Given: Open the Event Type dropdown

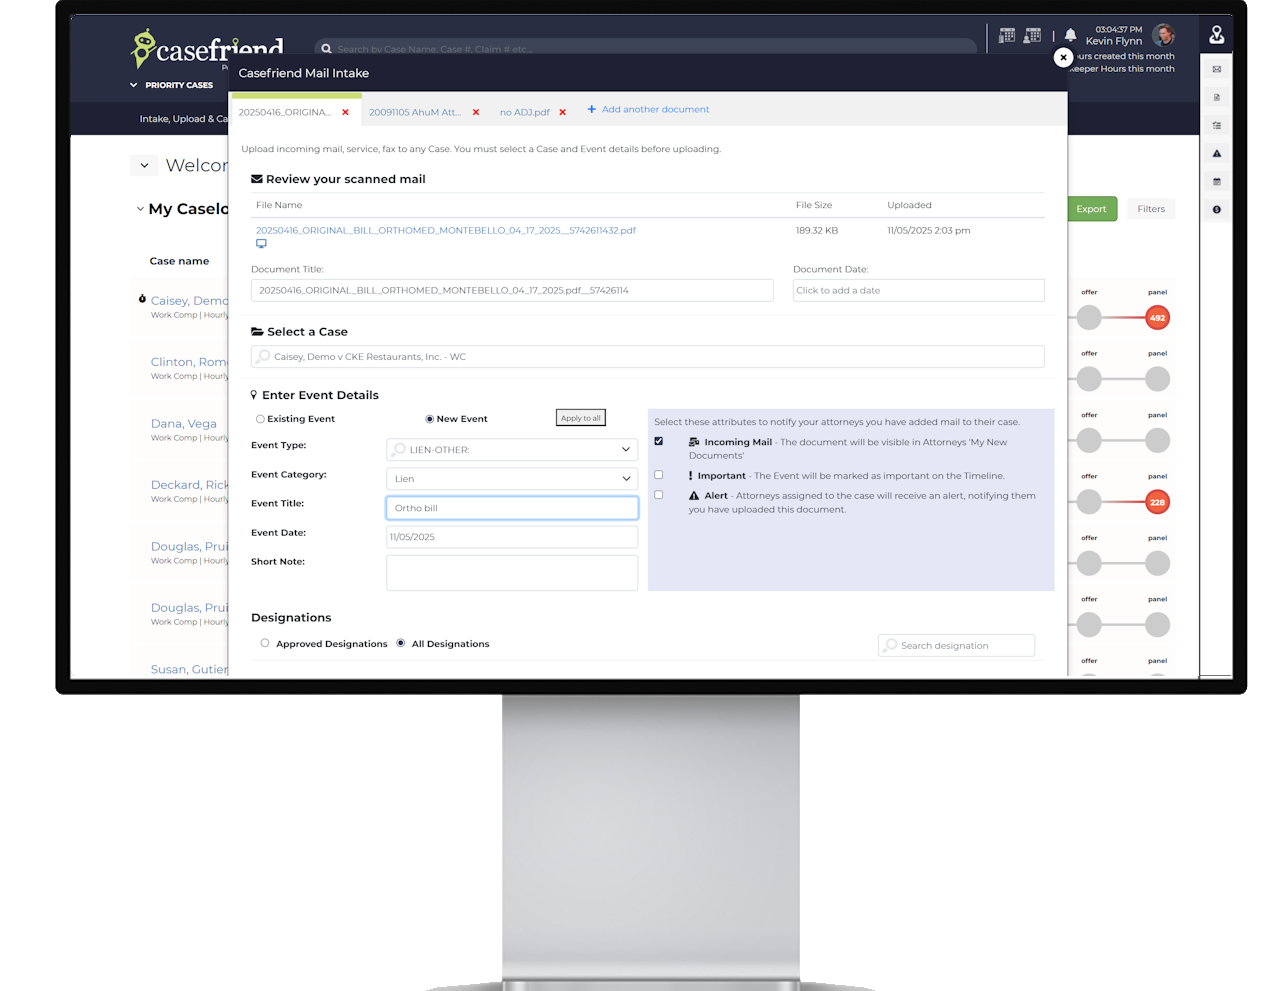Looking at the screenshot, I should (x=512, y=450).
